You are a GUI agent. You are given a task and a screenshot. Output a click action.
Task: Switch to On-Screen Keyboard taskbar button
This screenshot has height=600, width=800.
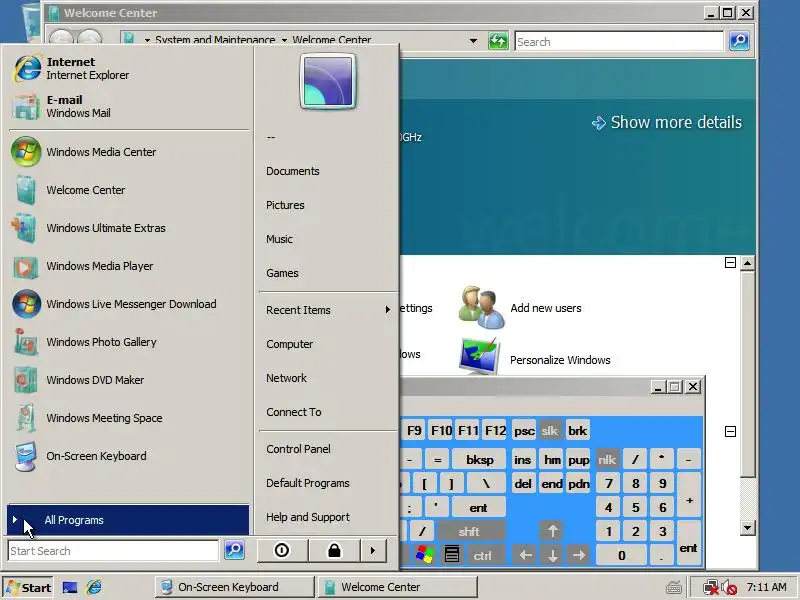(x=235, y=587)
